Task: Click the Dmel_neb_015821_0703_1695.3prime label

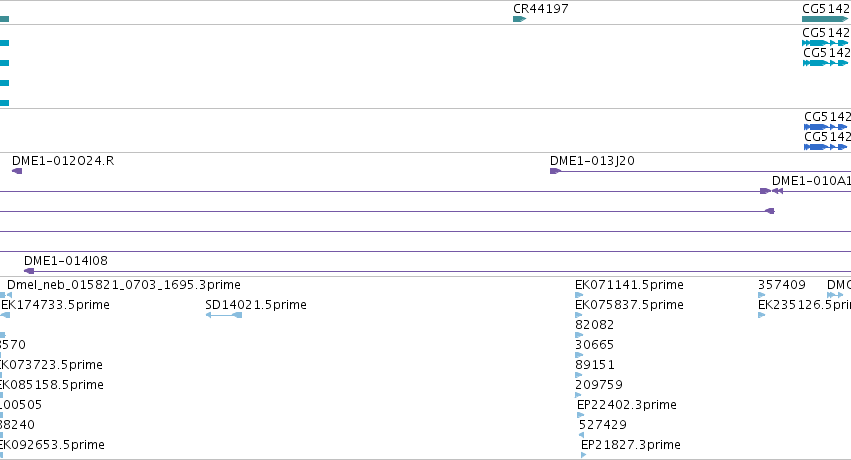Action: pos(124,284)
